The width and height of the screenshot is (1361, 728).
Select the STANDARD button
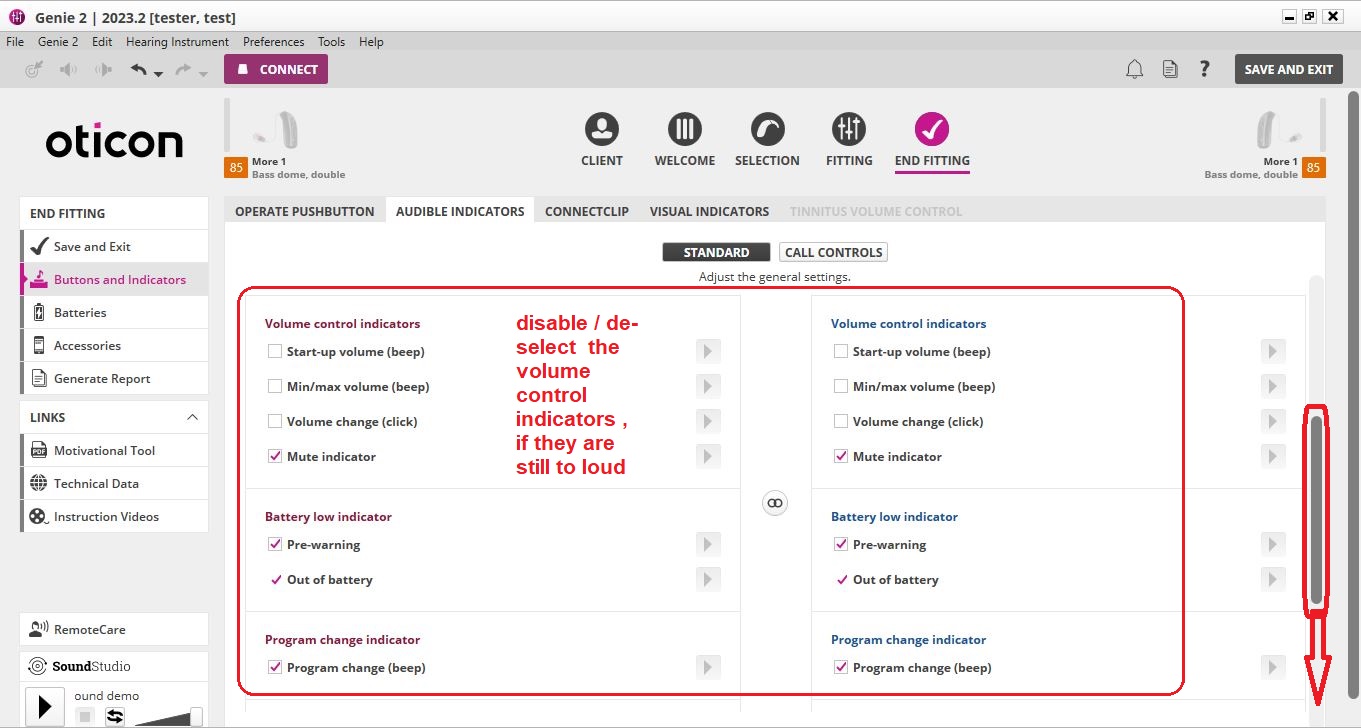(716, 252)
